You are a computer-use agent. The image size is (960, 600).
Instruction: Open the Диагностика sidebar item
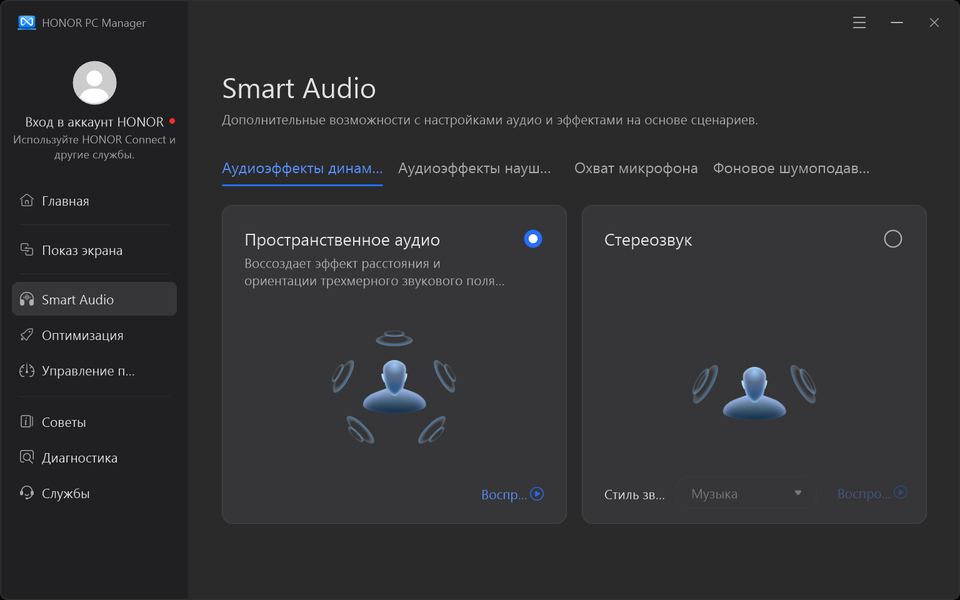(94, 457)
